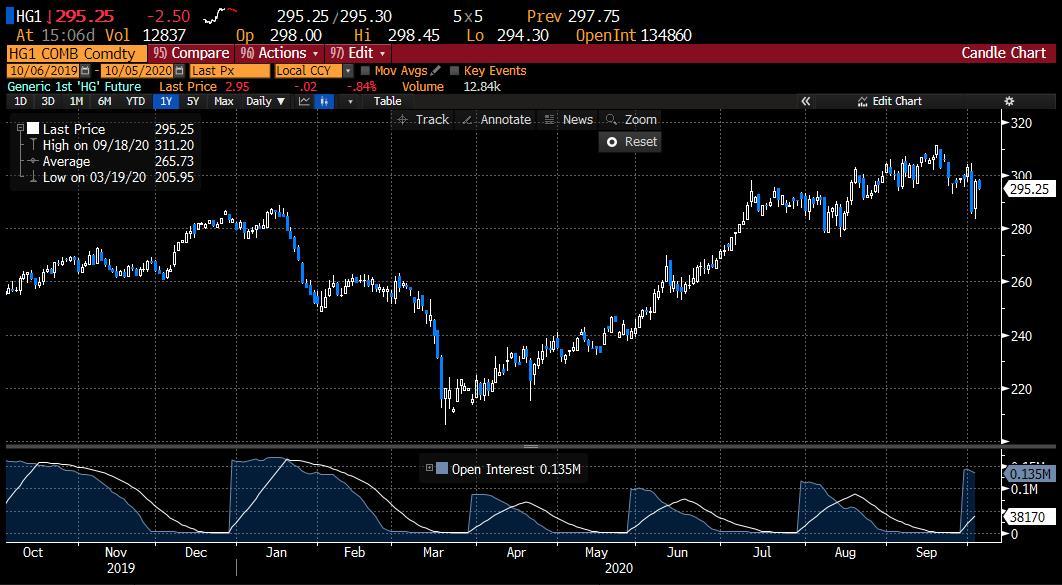Click the Candle Chart title text

coord(1004,53)
